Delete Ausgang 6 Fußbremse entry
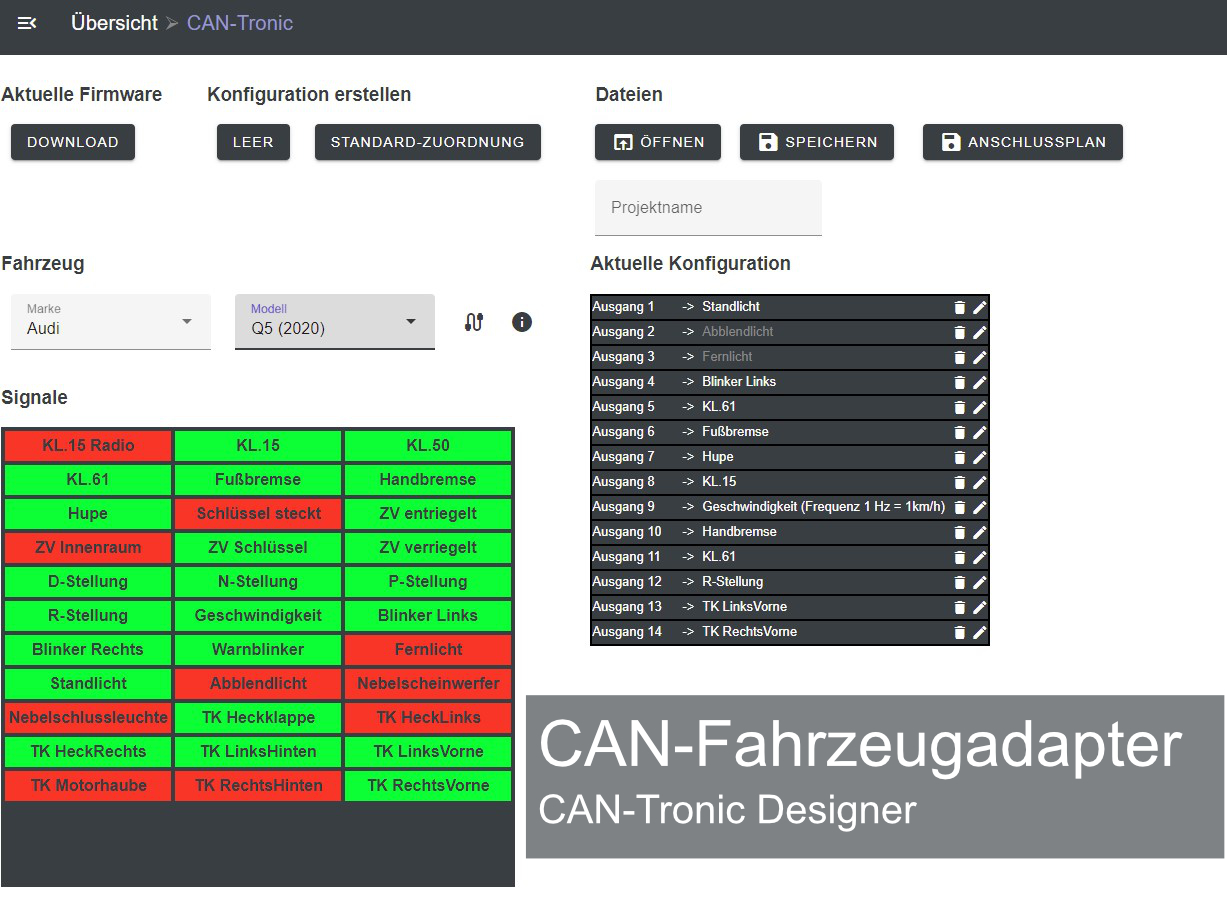 point(960,432)
